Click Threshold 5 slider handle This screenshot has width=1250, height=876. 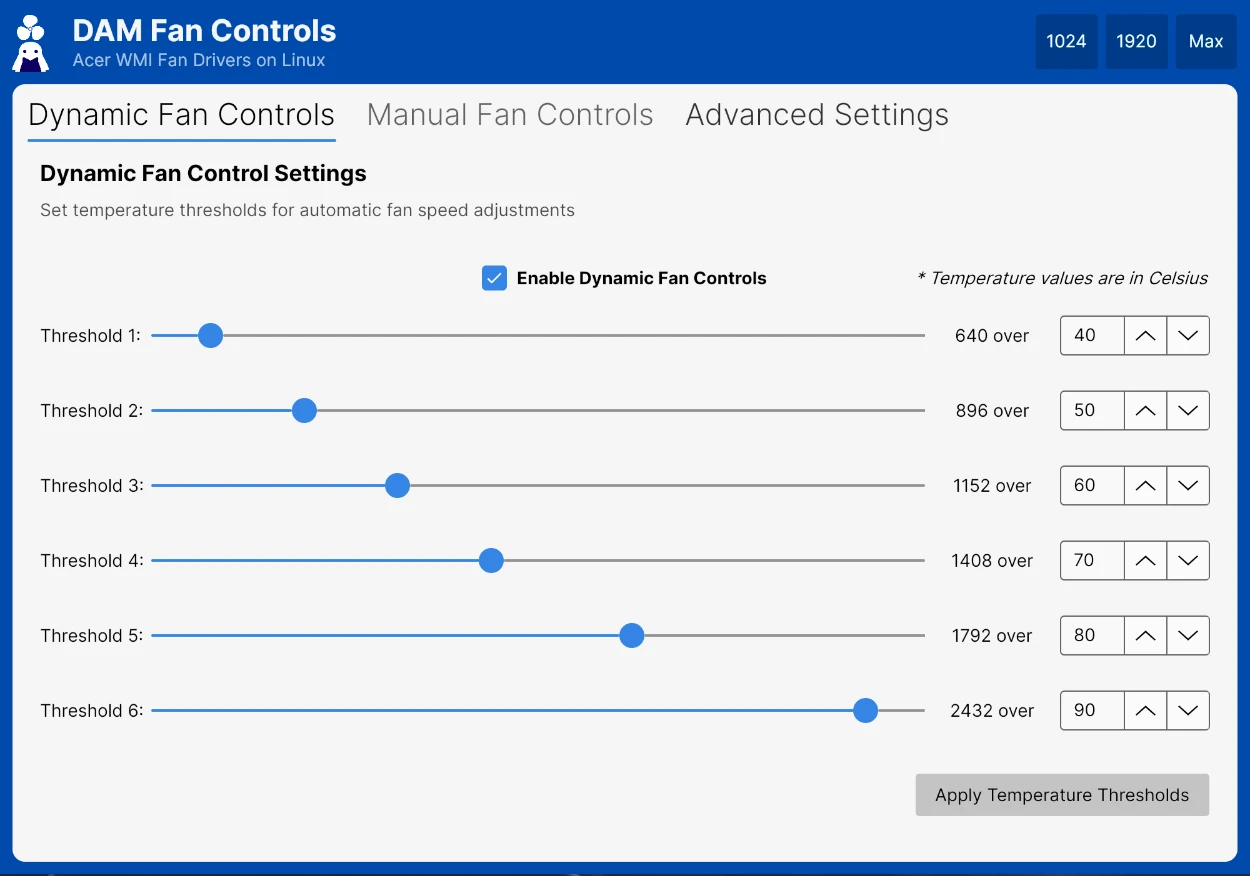pyautogui.click(x=631, y=636)
